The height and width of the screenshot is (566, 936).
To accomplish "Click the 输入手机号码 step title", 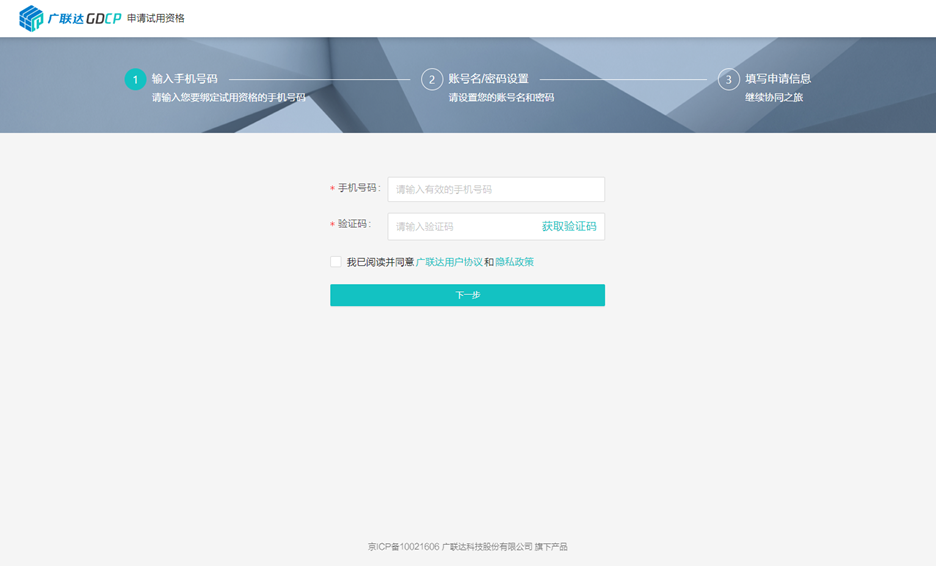I will click(184, 79).
